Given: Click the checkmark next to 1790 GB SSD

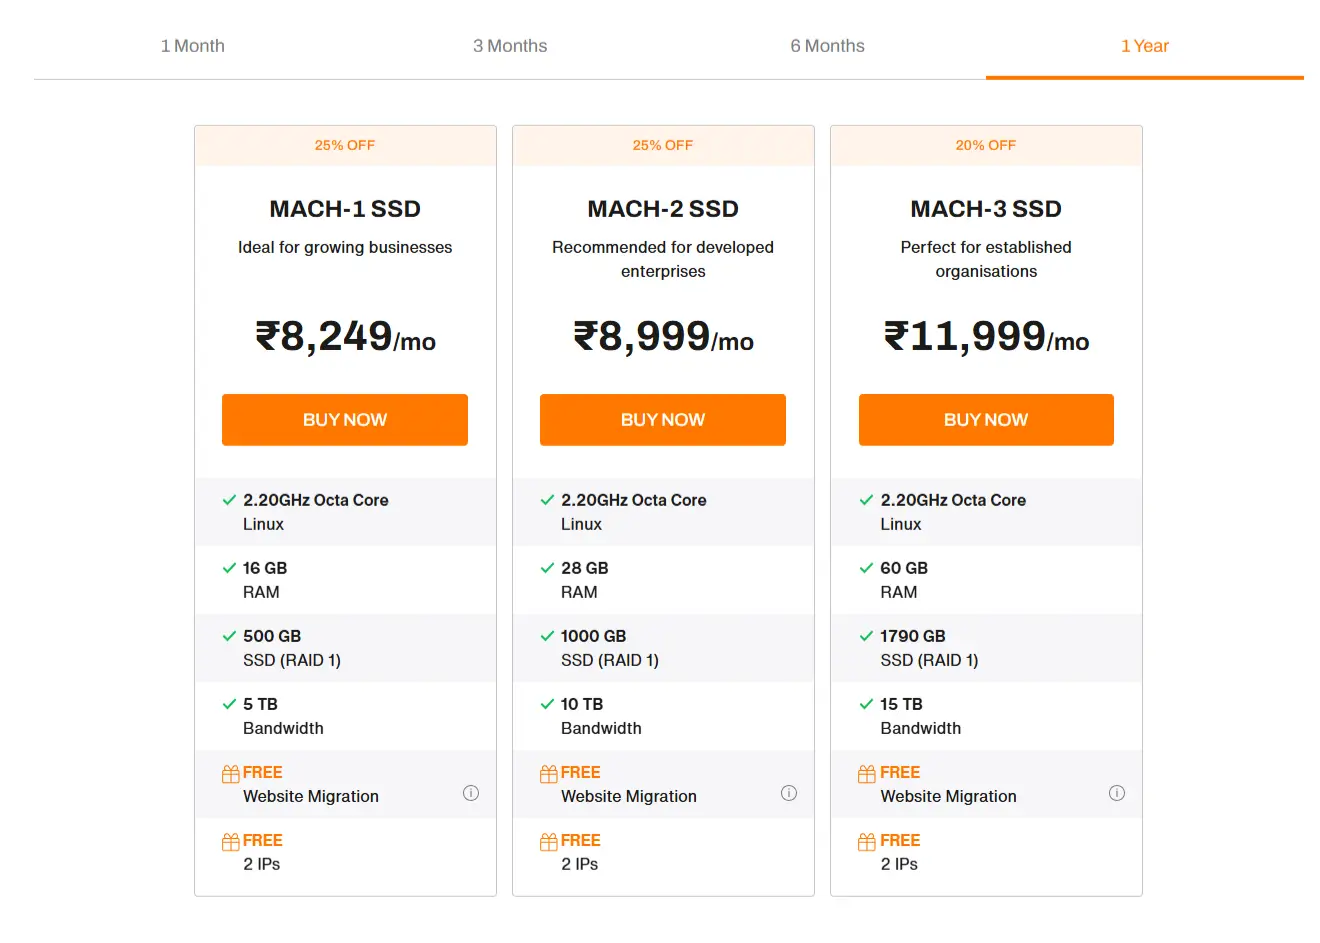Looking at the screenshot, I should (x=865, y=636).
